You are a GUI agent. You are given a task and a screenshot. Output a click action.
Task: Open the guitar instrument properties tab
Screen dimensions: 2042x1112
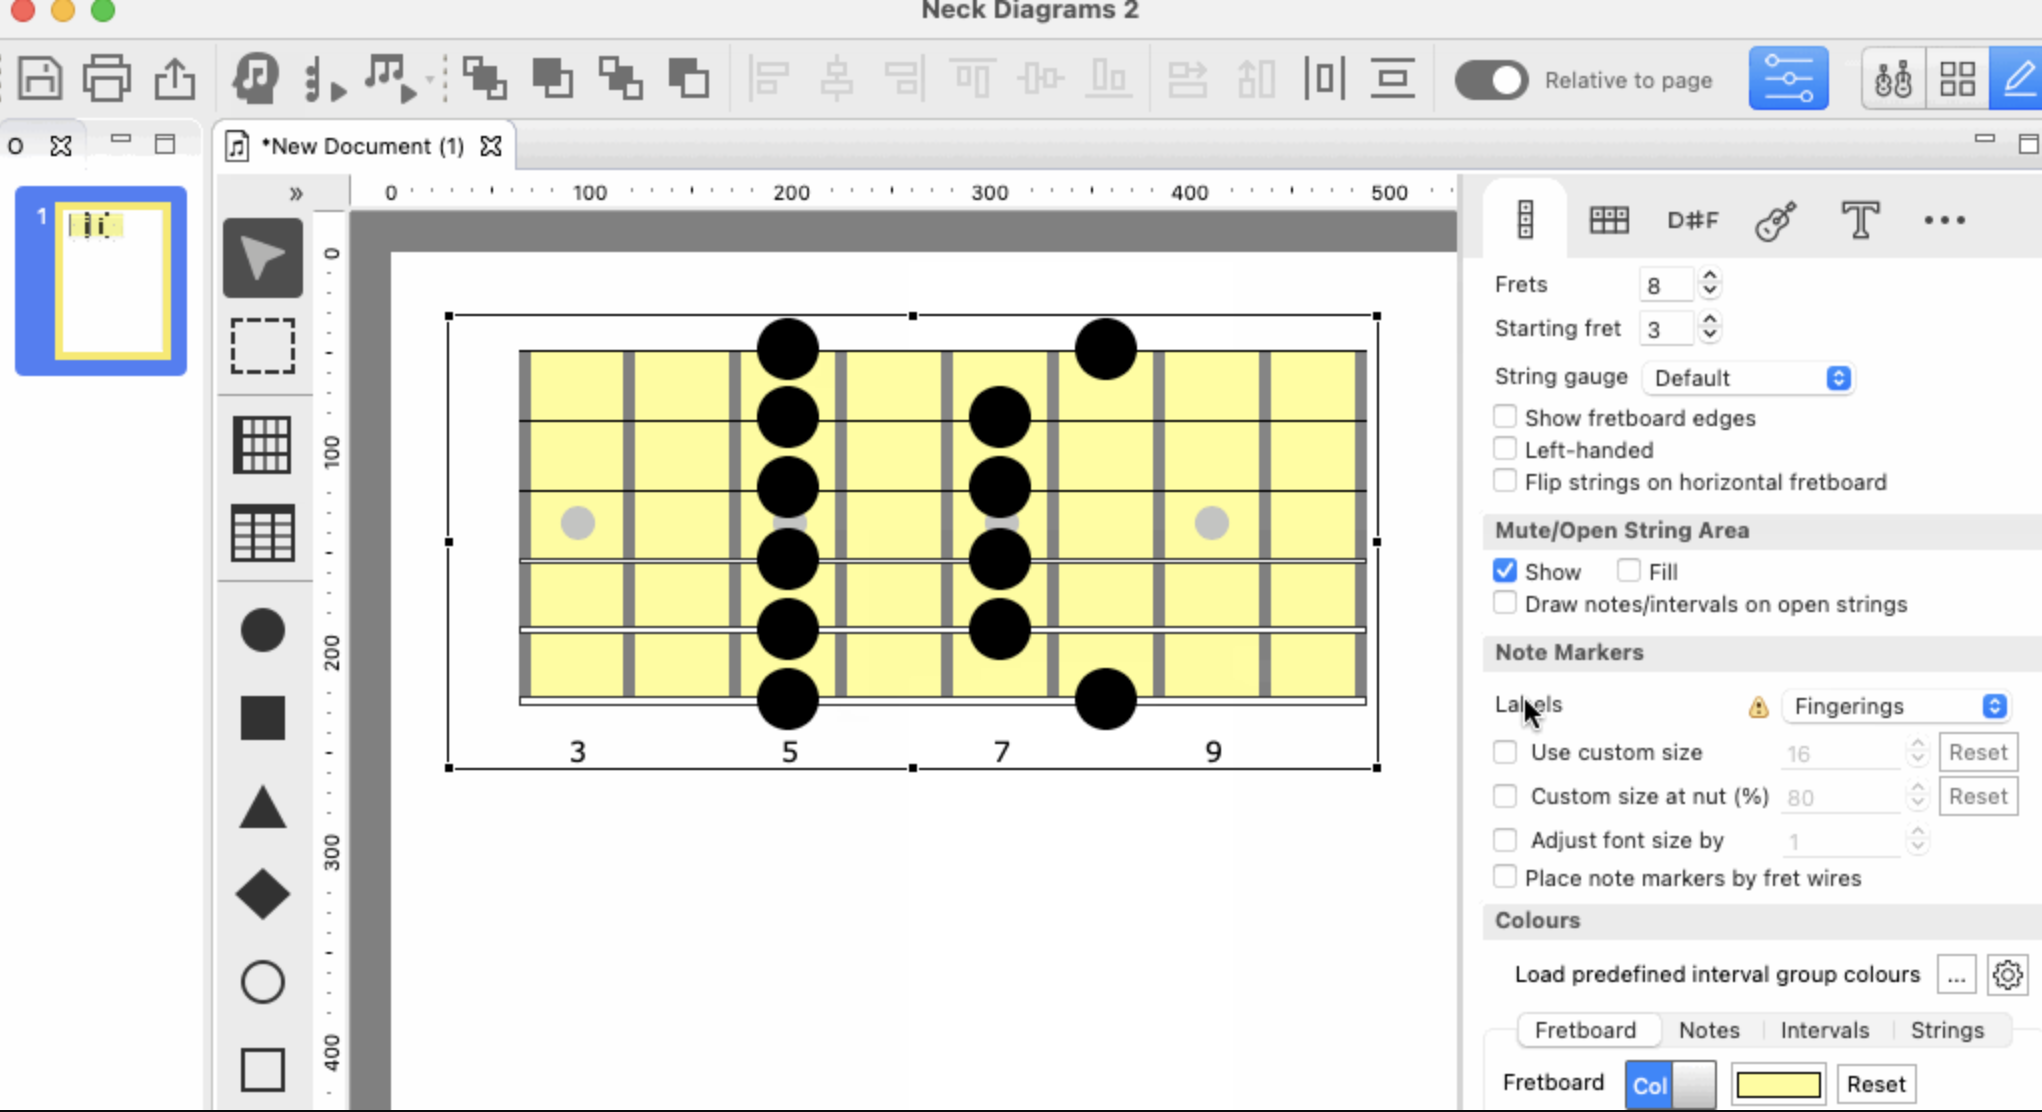point(1776,220)
